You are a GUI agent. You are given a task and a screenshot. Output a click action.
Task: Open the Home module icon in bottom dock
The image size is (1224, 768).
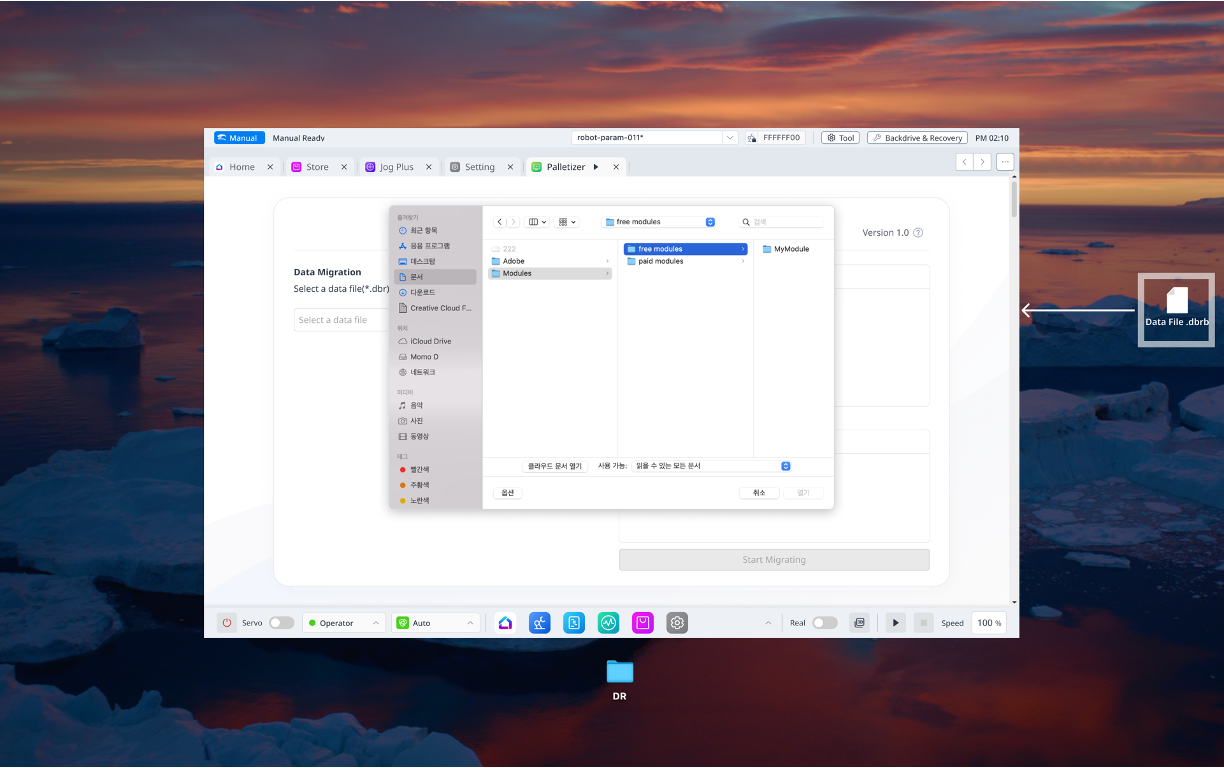click(x=505, y=623)
